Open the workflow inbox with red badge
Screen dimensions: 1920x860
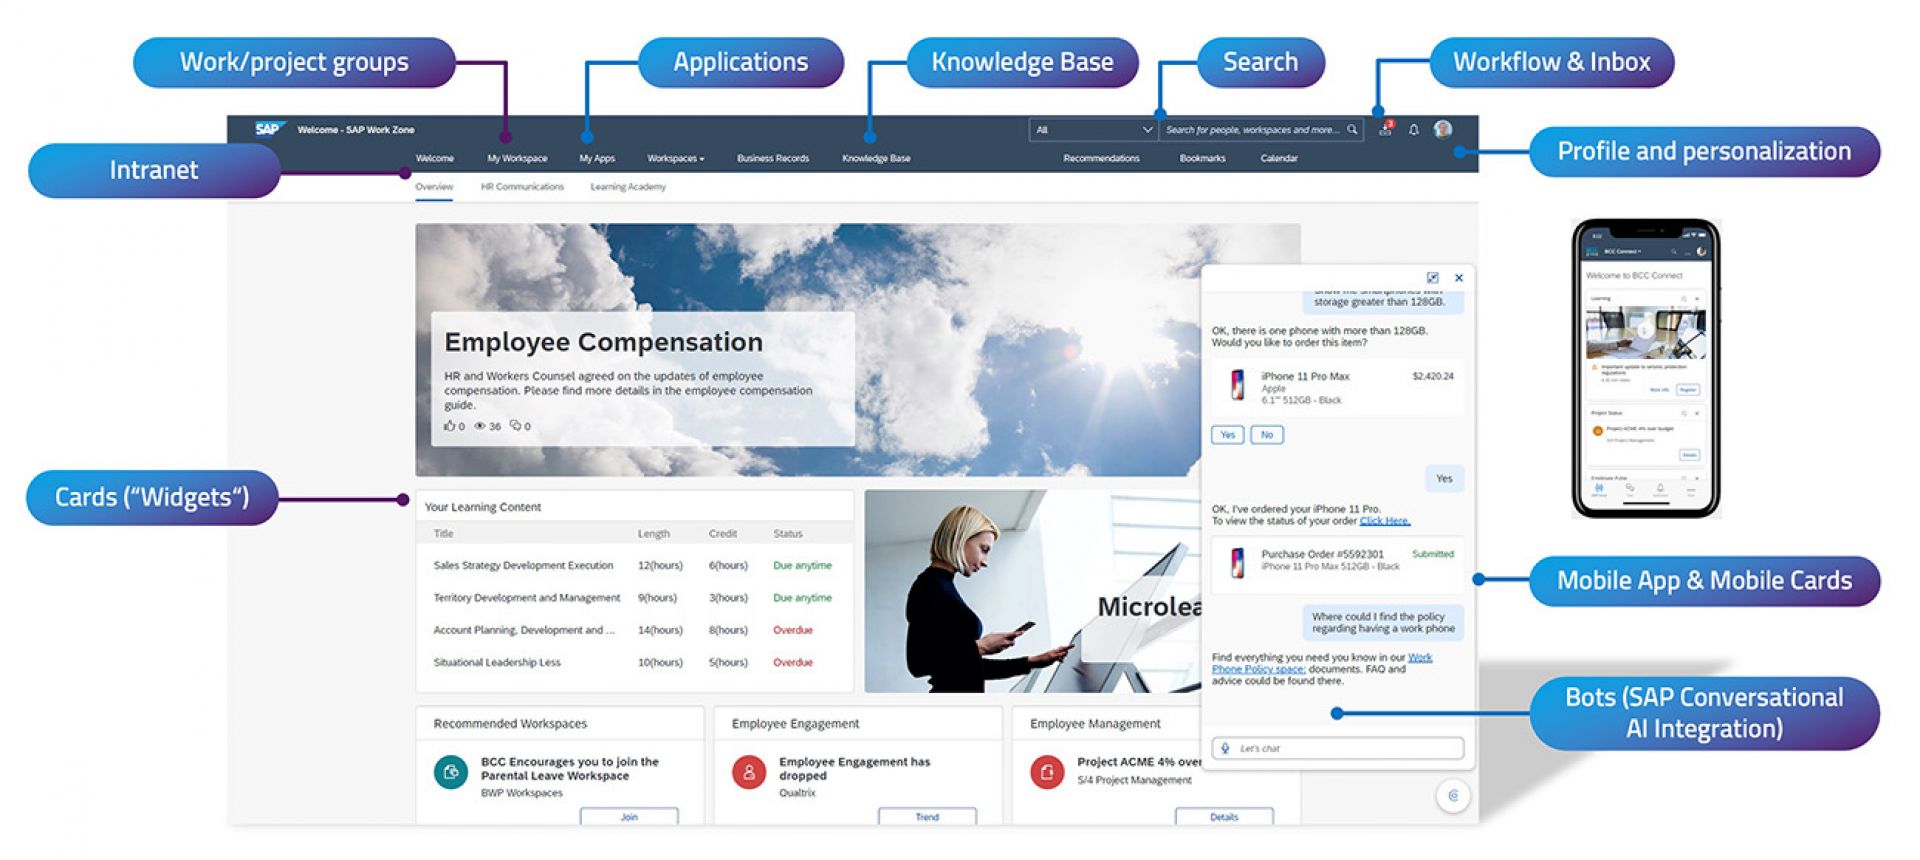1385,129
